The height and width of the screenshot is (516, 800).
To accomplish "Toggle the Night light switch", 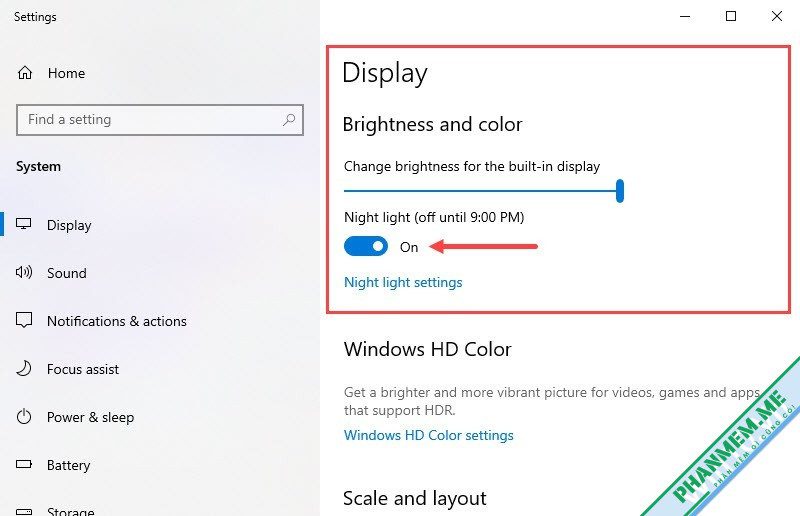I will tap(366, 247).
